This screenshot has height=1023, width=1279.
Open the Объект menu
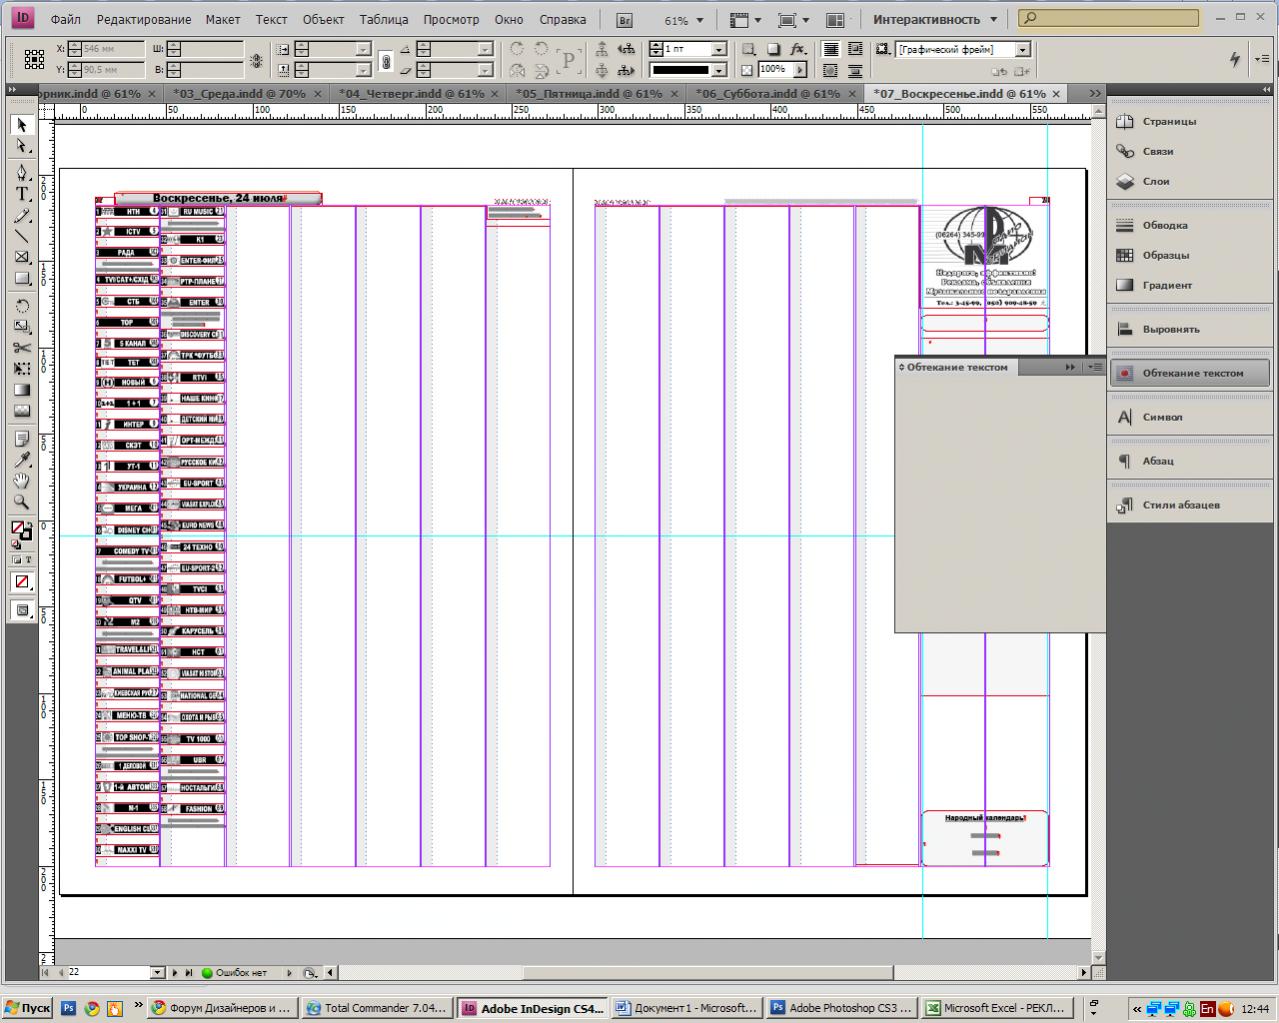tap(323, 19)
